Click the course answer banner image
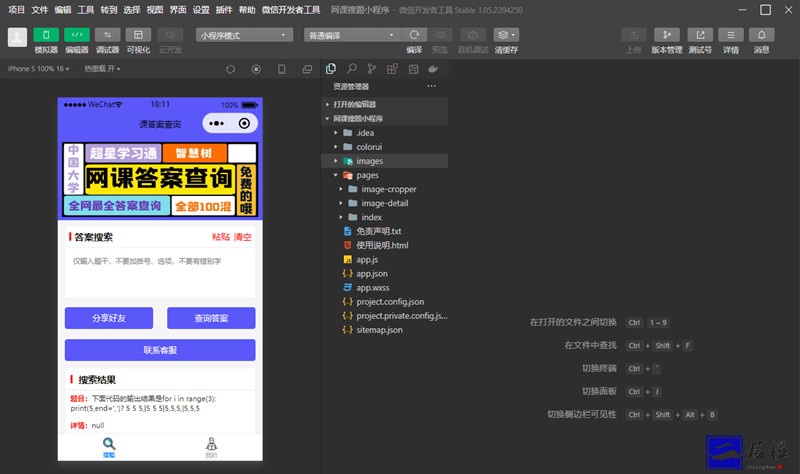800x474 pixels. point(160,180)
